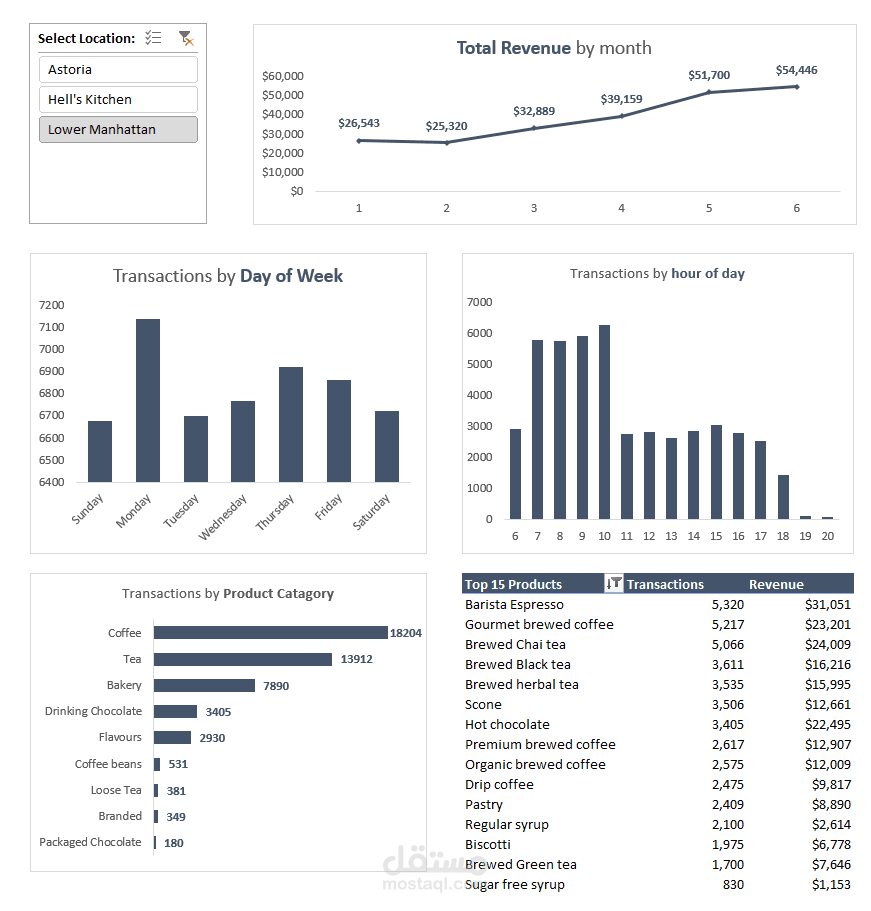This screenshot has width=871, height=911.
Task: Select the Brewed Chai tea cell
Action: (515, 644)
